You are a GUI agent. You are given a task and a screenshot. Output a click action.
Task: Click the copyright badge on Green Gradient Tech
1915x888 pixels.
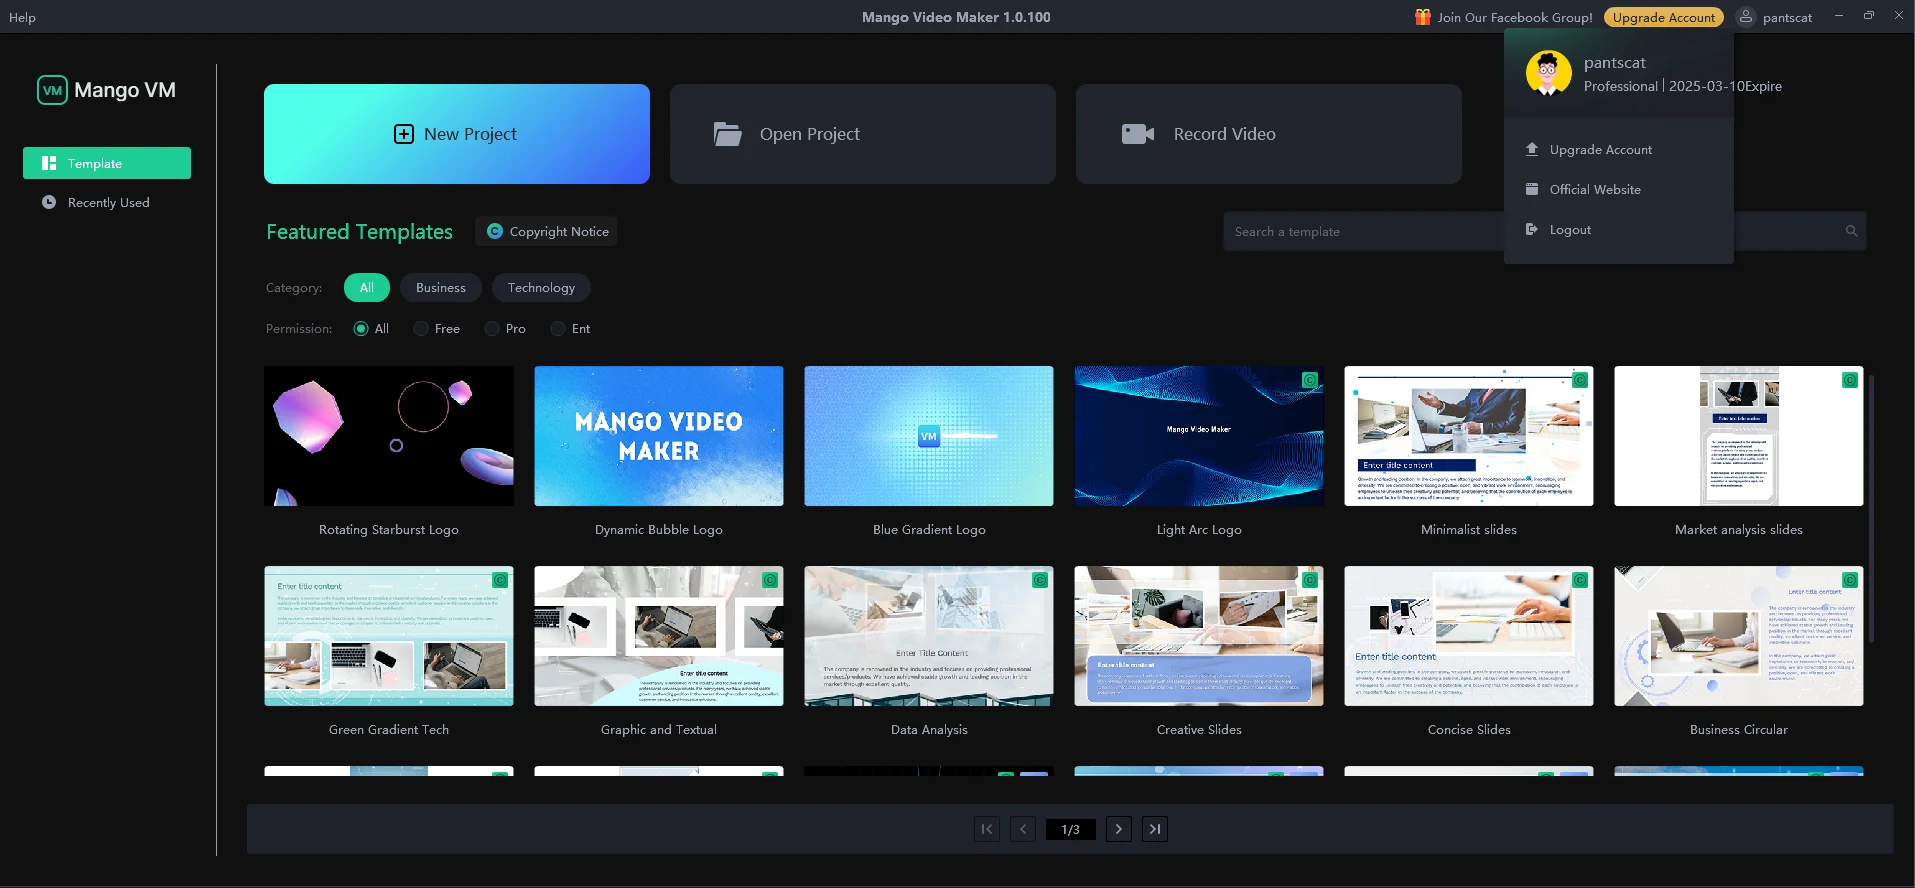(x=500, y=580)
